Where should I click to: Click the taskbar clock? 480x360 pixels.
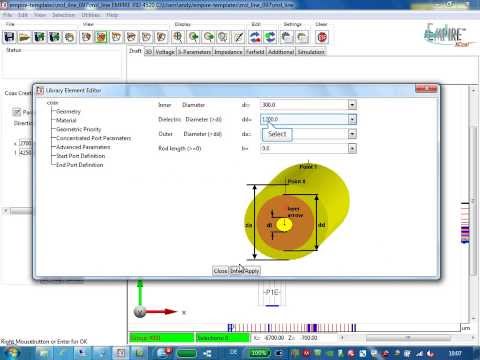[x=455, y=353]
